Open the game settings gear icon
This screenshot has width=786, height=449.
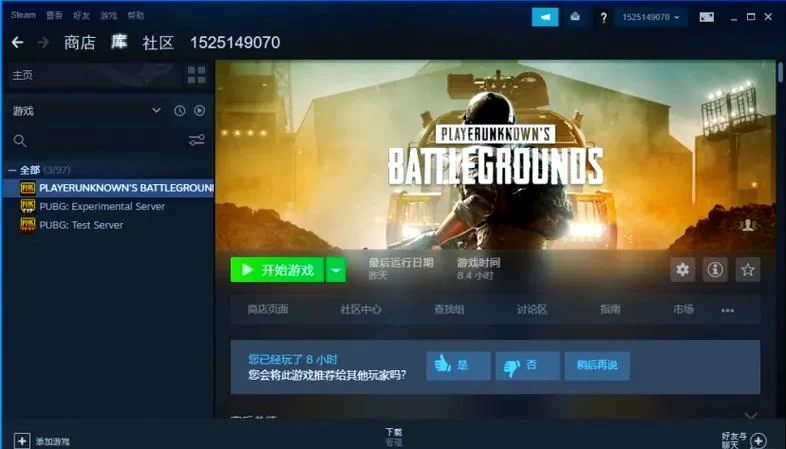point(682,270)
